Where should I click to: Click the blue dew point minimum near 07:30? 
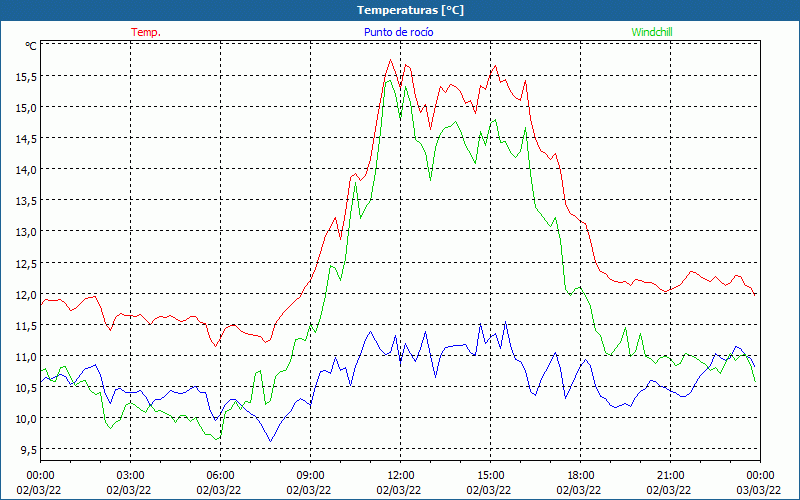tap(270, 441)
